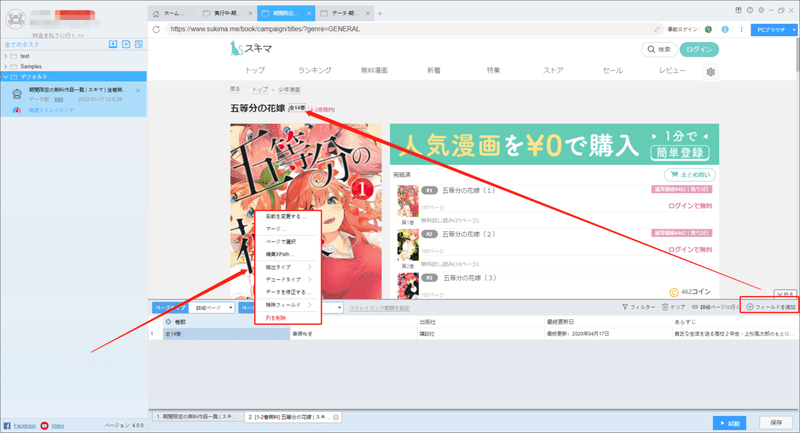Click the blue user icon in address toolbar
Viewport: 800px width, 433px height.
coord(724,30)
